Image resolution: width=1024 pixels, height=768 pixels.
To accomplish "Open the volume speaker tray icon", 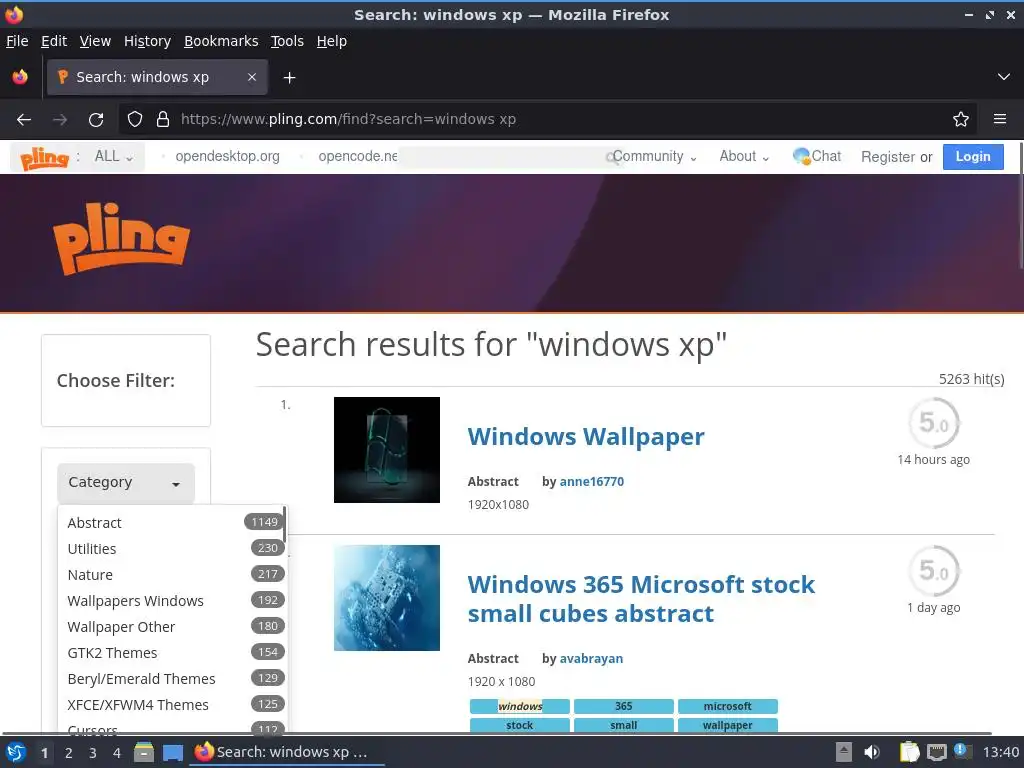I will point(871,752).
